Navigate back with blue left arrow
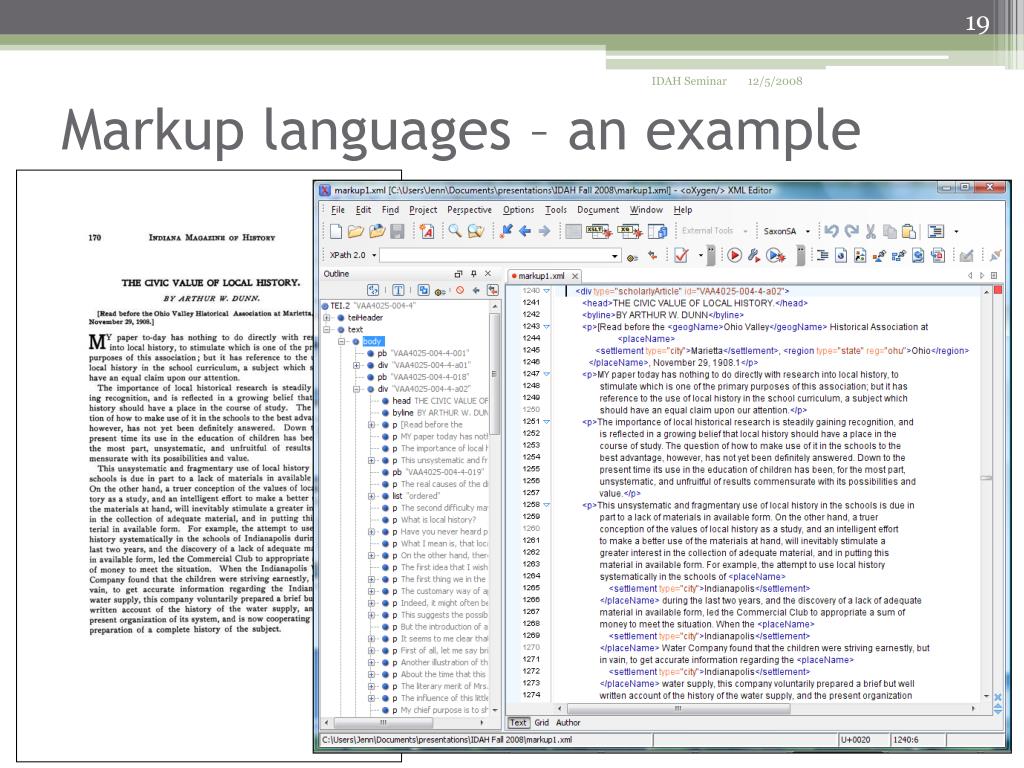 525,231
